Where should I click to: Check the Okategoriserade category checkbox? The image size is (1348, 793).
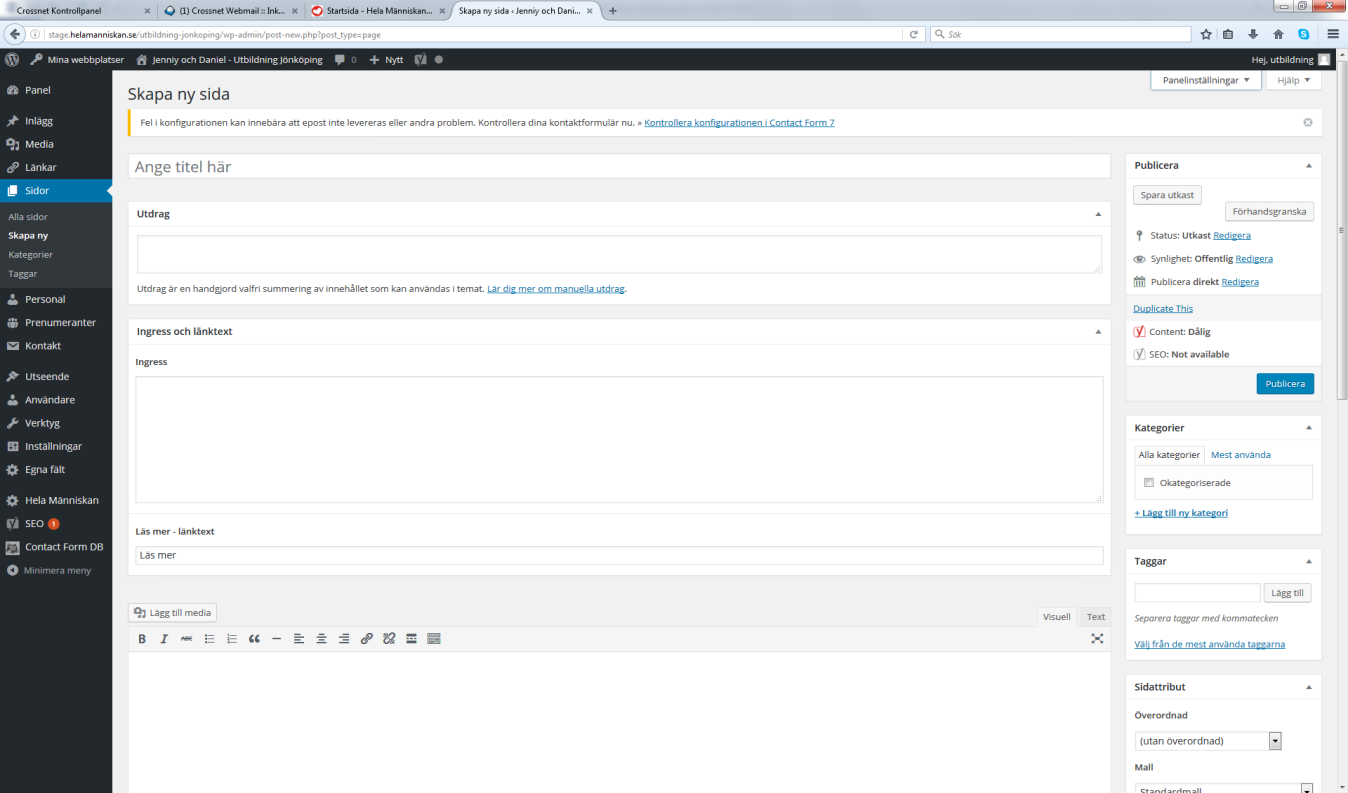click(1149, 483)
